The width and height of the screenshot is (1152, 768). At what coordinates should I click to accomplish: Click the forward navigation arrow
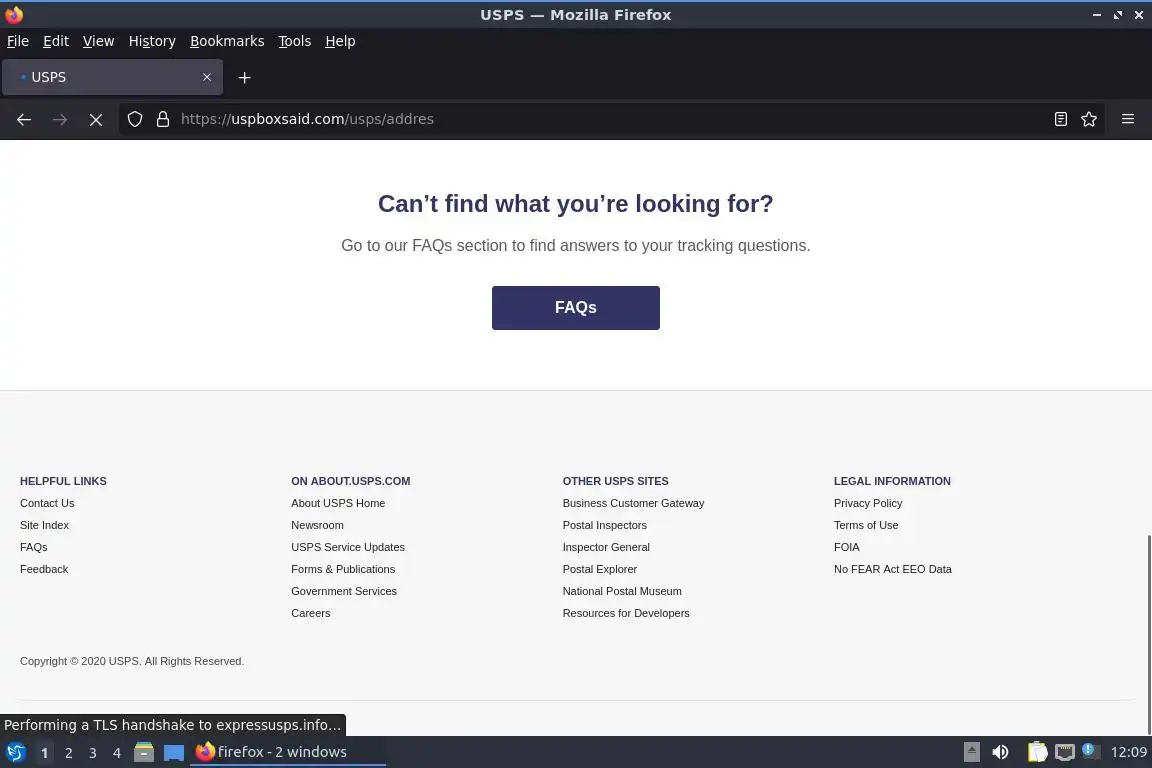(60, 119)
